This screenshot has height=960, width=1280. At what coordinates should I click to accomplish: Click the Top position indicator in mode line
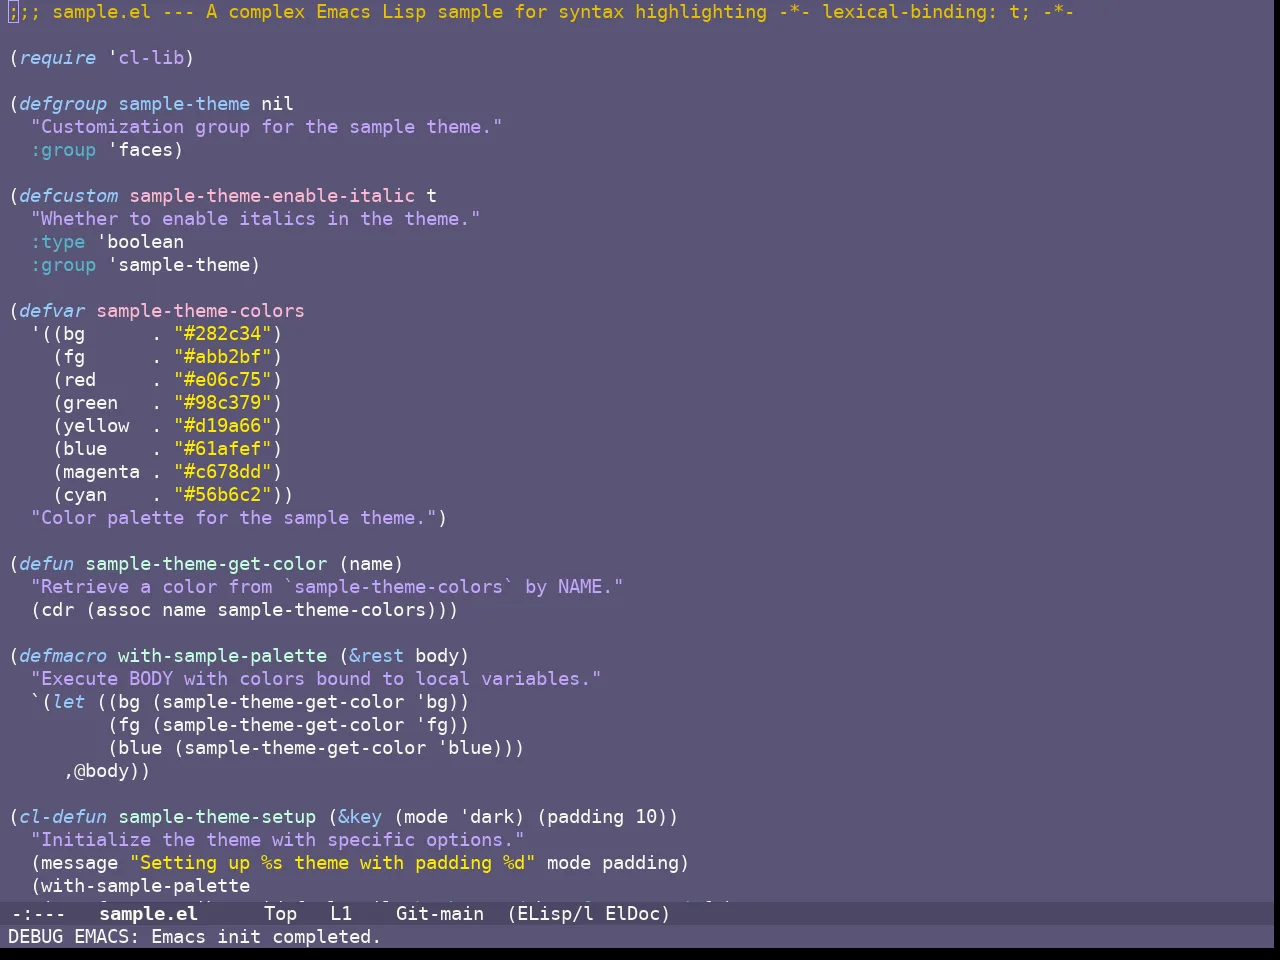pyautogui.click(x=280, y=913)
